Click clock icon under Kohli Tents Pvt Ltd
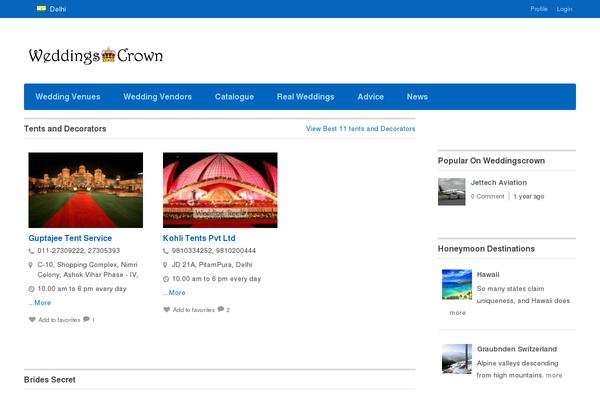The image size is (600, 400). point(166,279)
